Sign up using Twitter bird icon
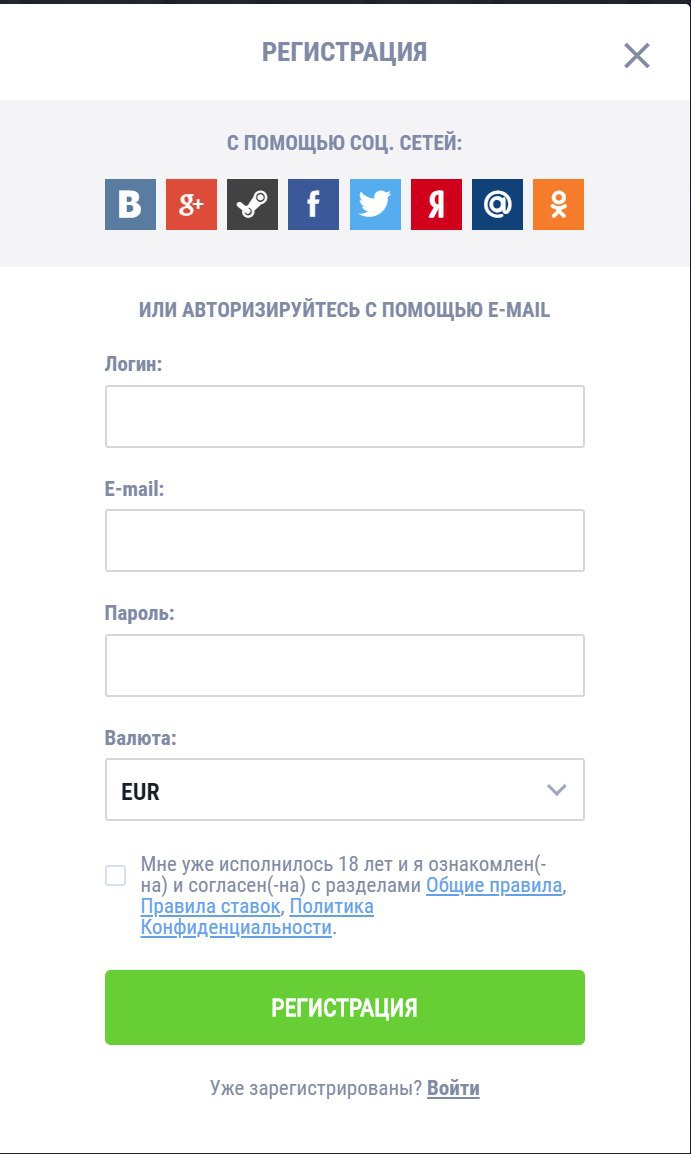Screen dimensions: 691x1154 pyautogui.click(x=375, y=205)
